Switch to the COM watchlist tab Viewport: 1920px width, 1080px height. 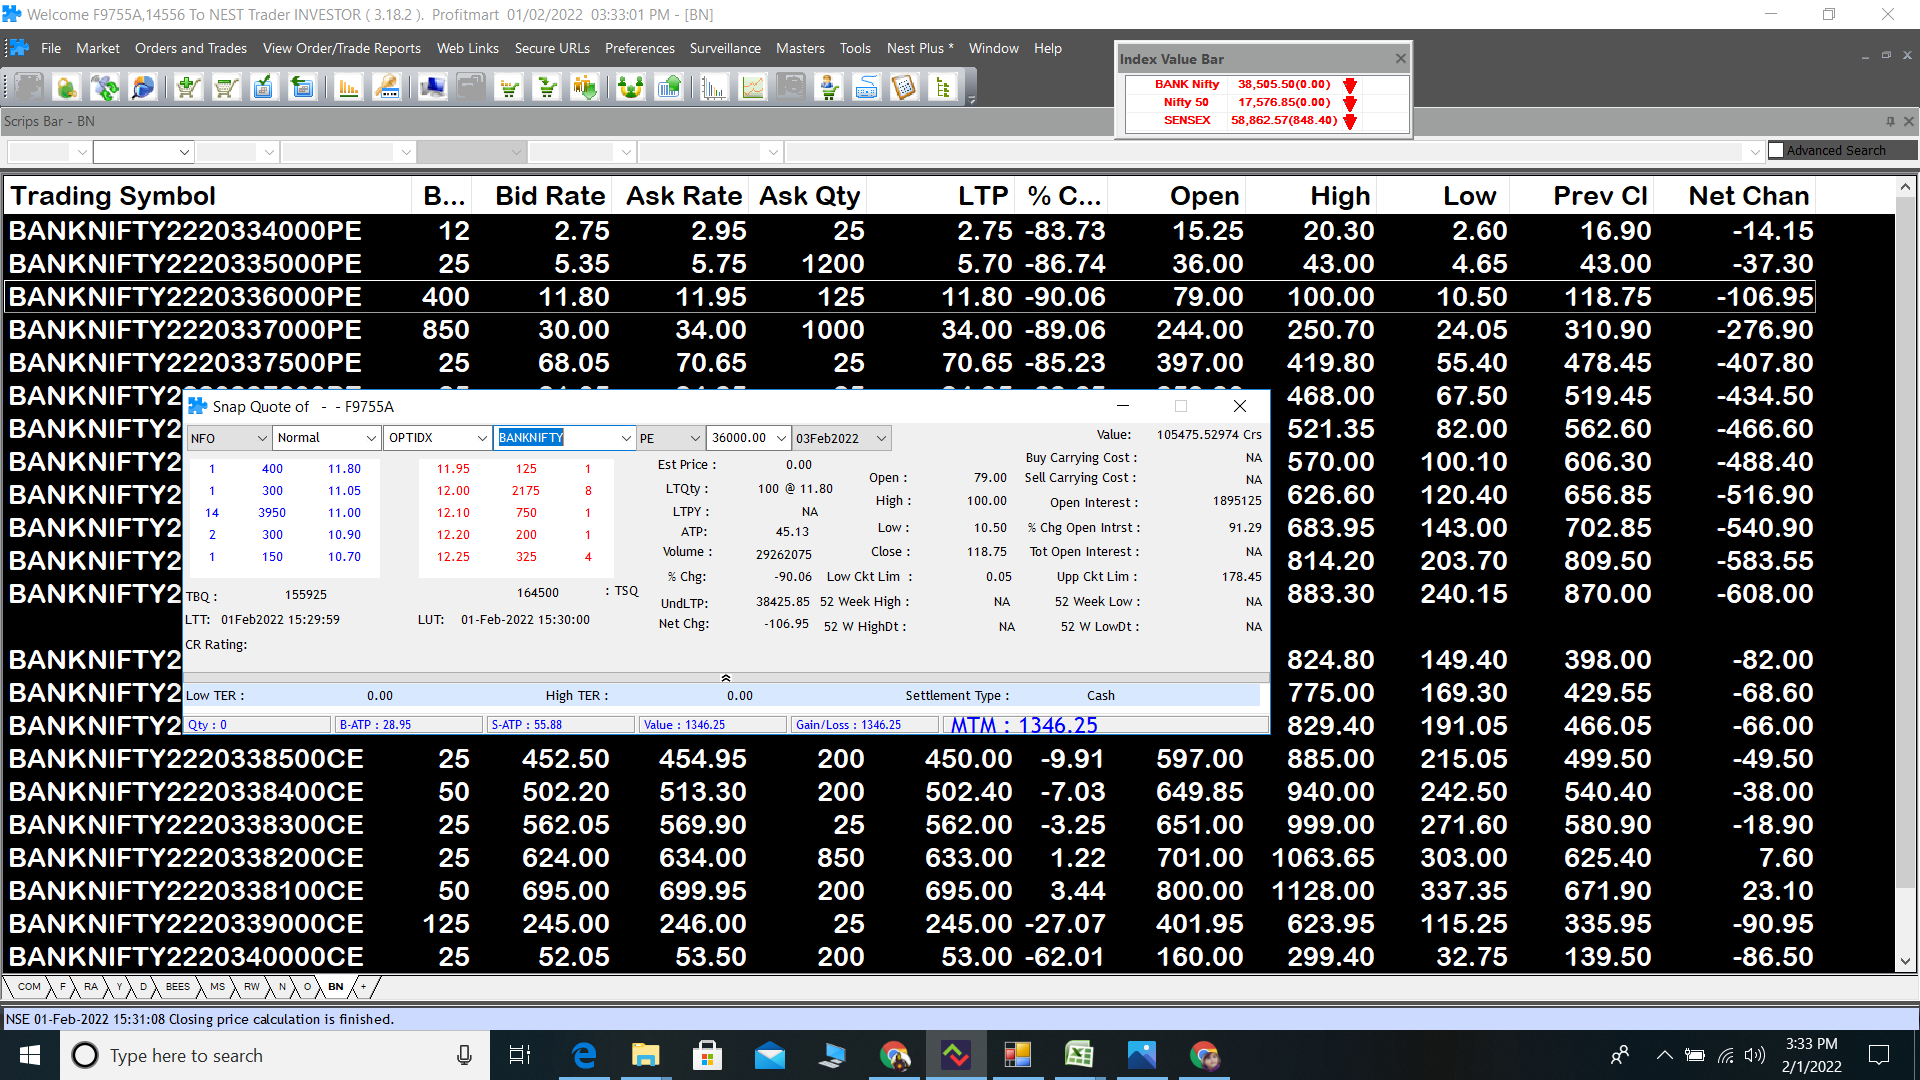click(29, 987)
